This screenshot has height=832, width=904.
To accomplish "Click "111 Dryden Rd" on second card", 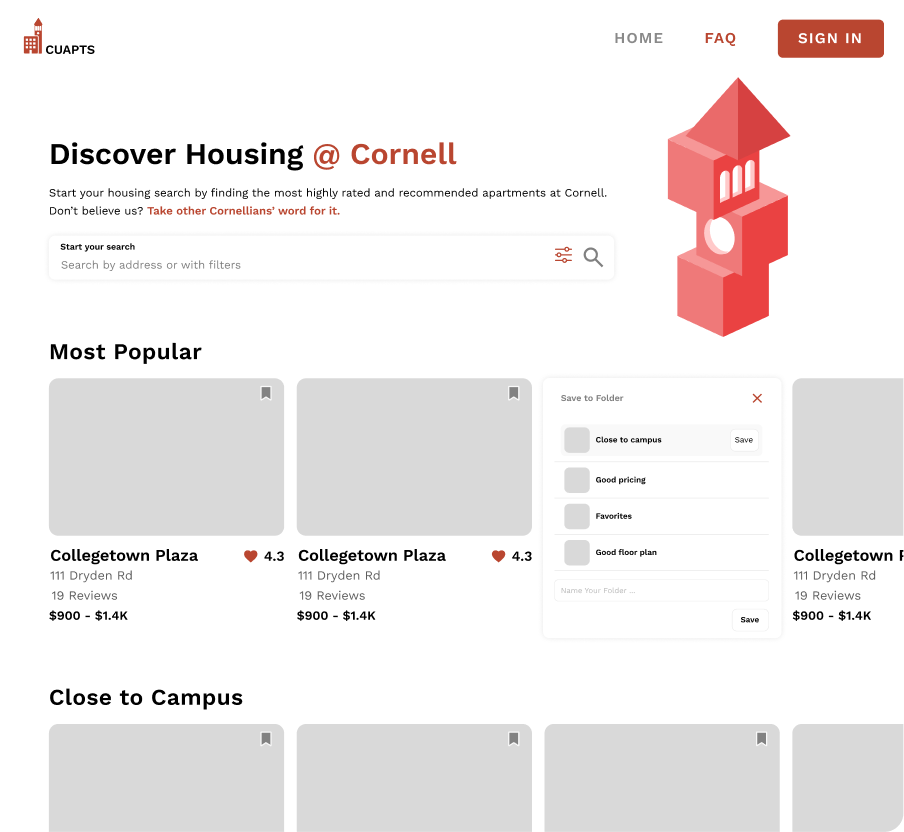I will pos(339,575).
